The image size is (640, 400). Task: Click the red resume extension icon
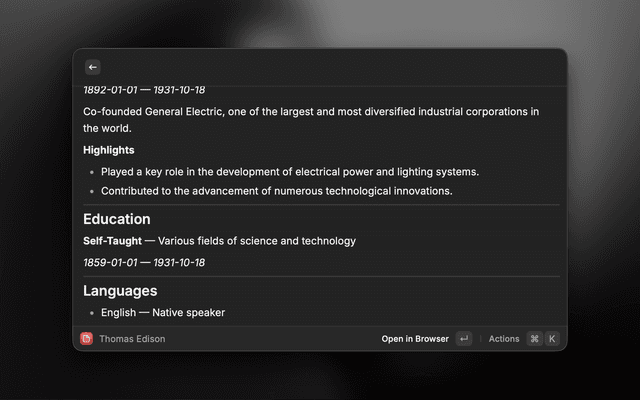pos(87,339)
